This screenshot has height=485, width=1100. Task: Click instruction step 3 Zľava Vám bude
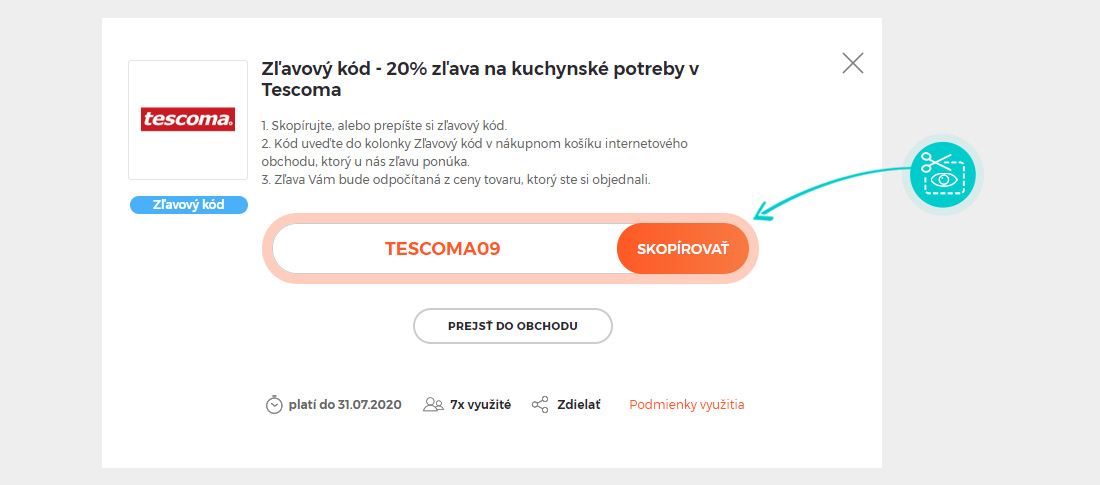(x=456, y=180)
